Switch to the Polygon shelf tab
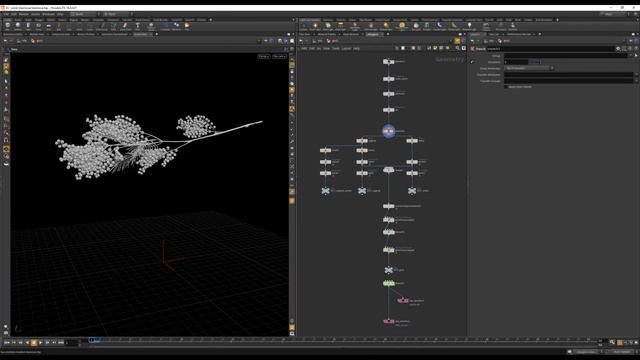Screen dimensions: 640x360 click(39, 20)
